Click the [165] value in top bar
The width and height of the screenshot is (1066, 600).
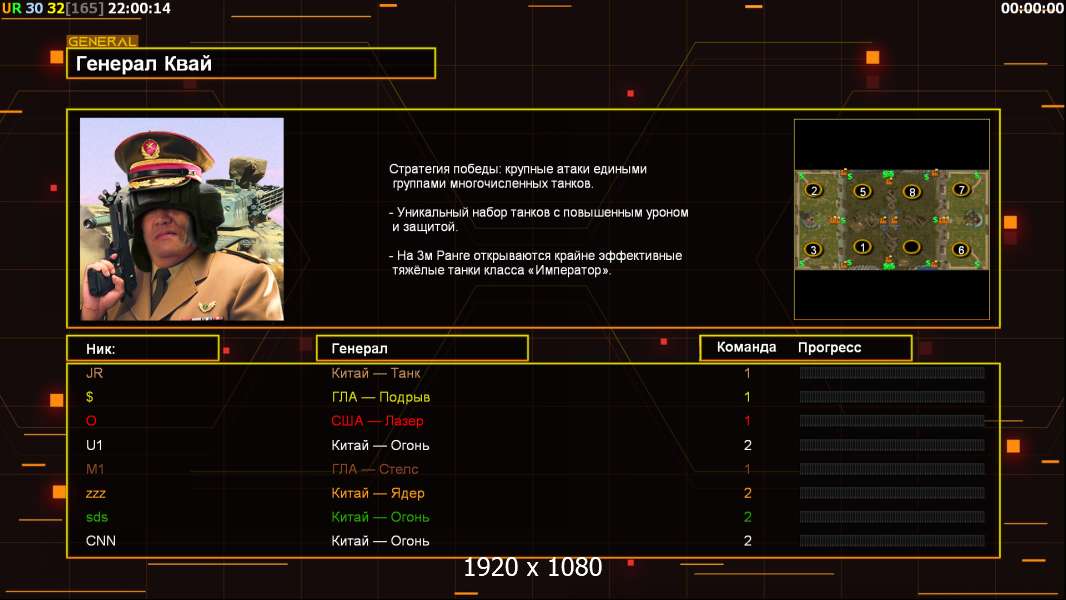click(84, 8)
